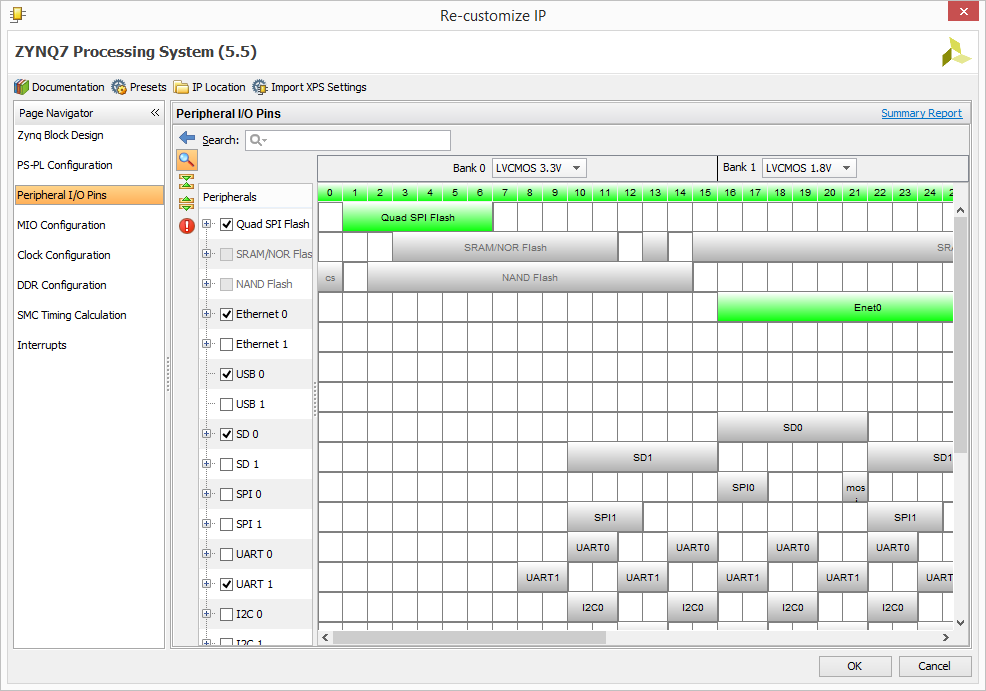This screenshot has width=986, height=691.
Task: Expand the Ethernet 0 tree node
Action: 206,314
